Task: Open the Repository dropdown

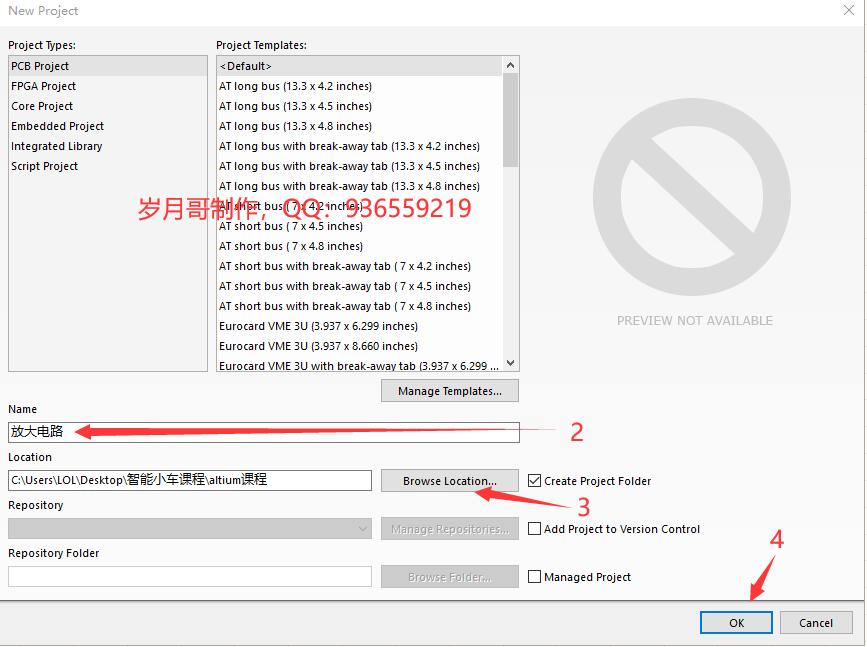Action: pos(190,529)
